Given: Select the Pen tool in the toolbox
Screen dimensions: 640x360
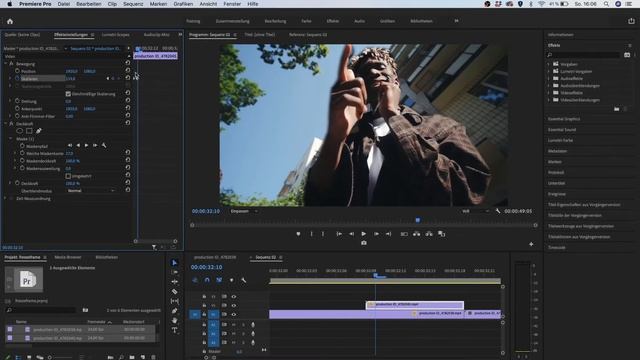Looking at the screenshot, I should coord(174,311).
